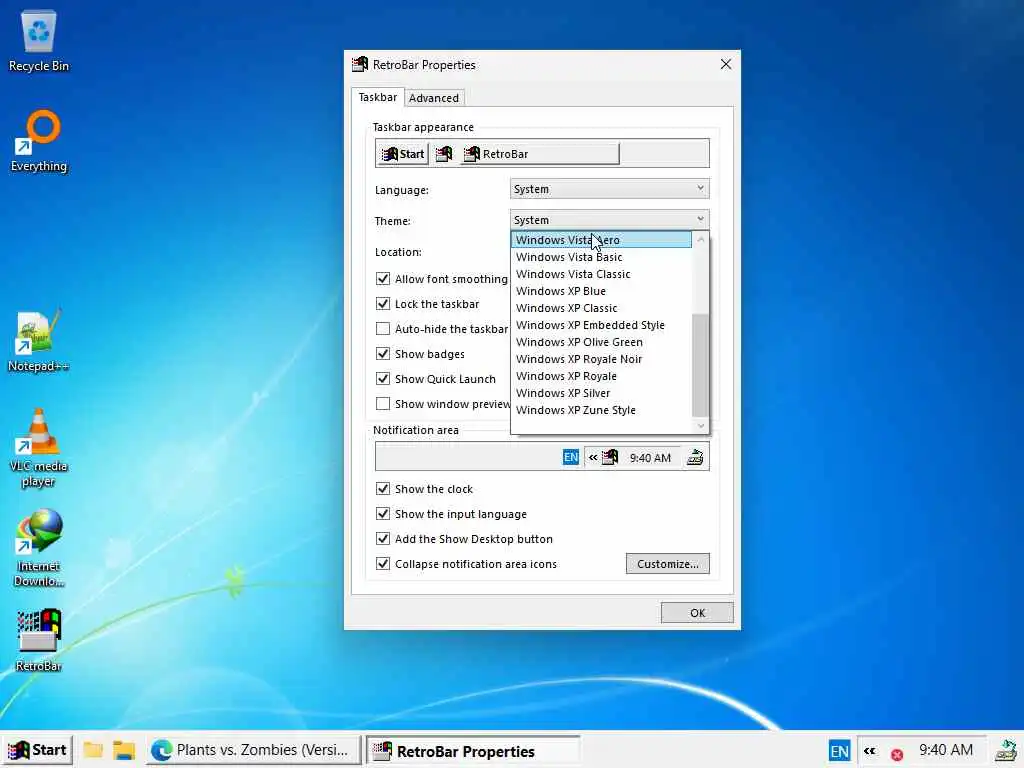
Task: Click the RetroBar icon in notification preview
Action: [x=610, y=457]
